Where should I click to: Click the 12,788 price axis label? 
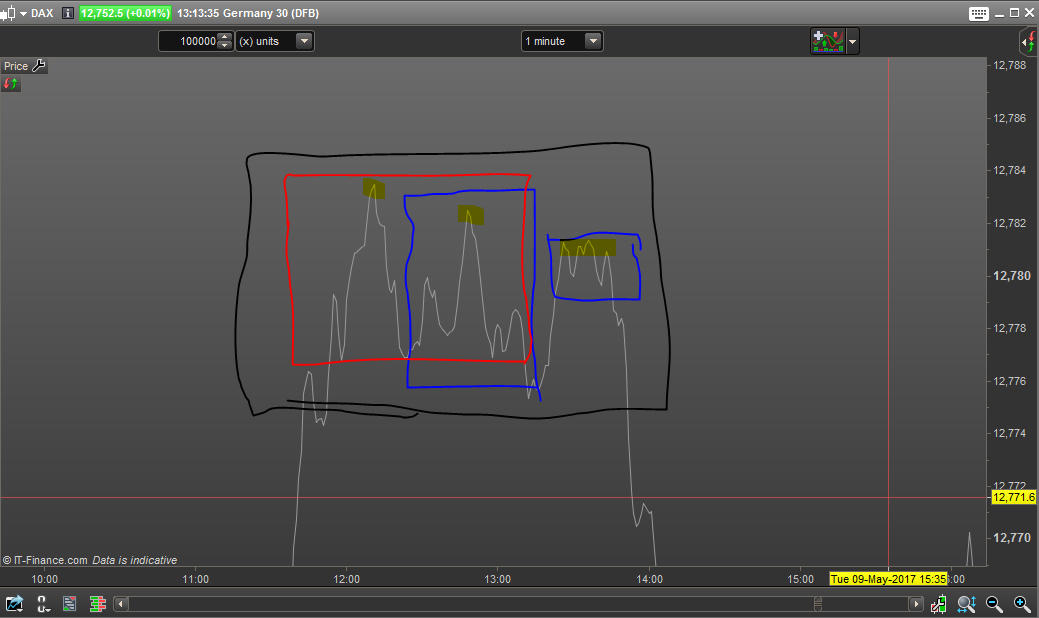pyautogui.click(x=1009, y=65)
